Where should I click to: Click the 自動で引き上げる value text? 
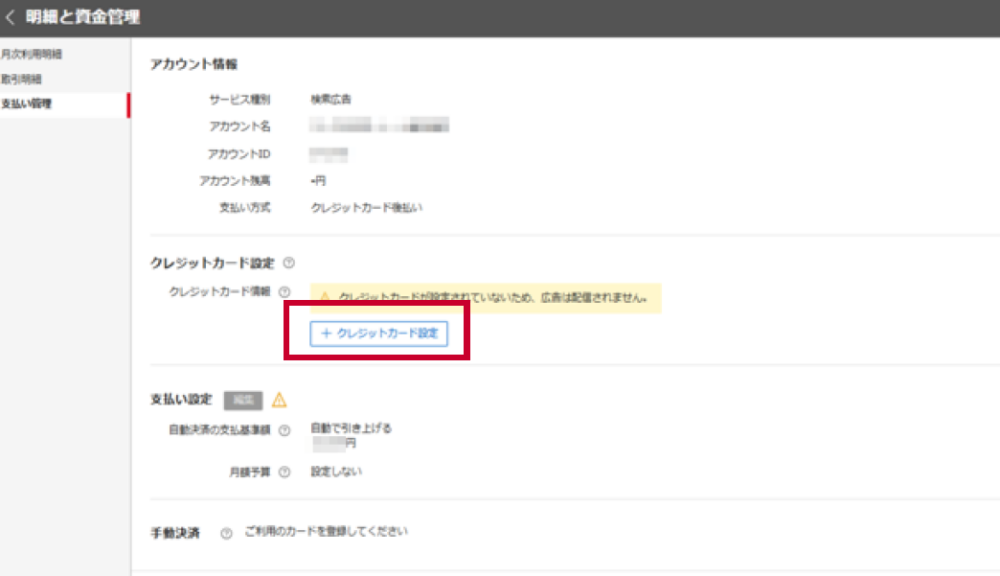tap(351, 428)
